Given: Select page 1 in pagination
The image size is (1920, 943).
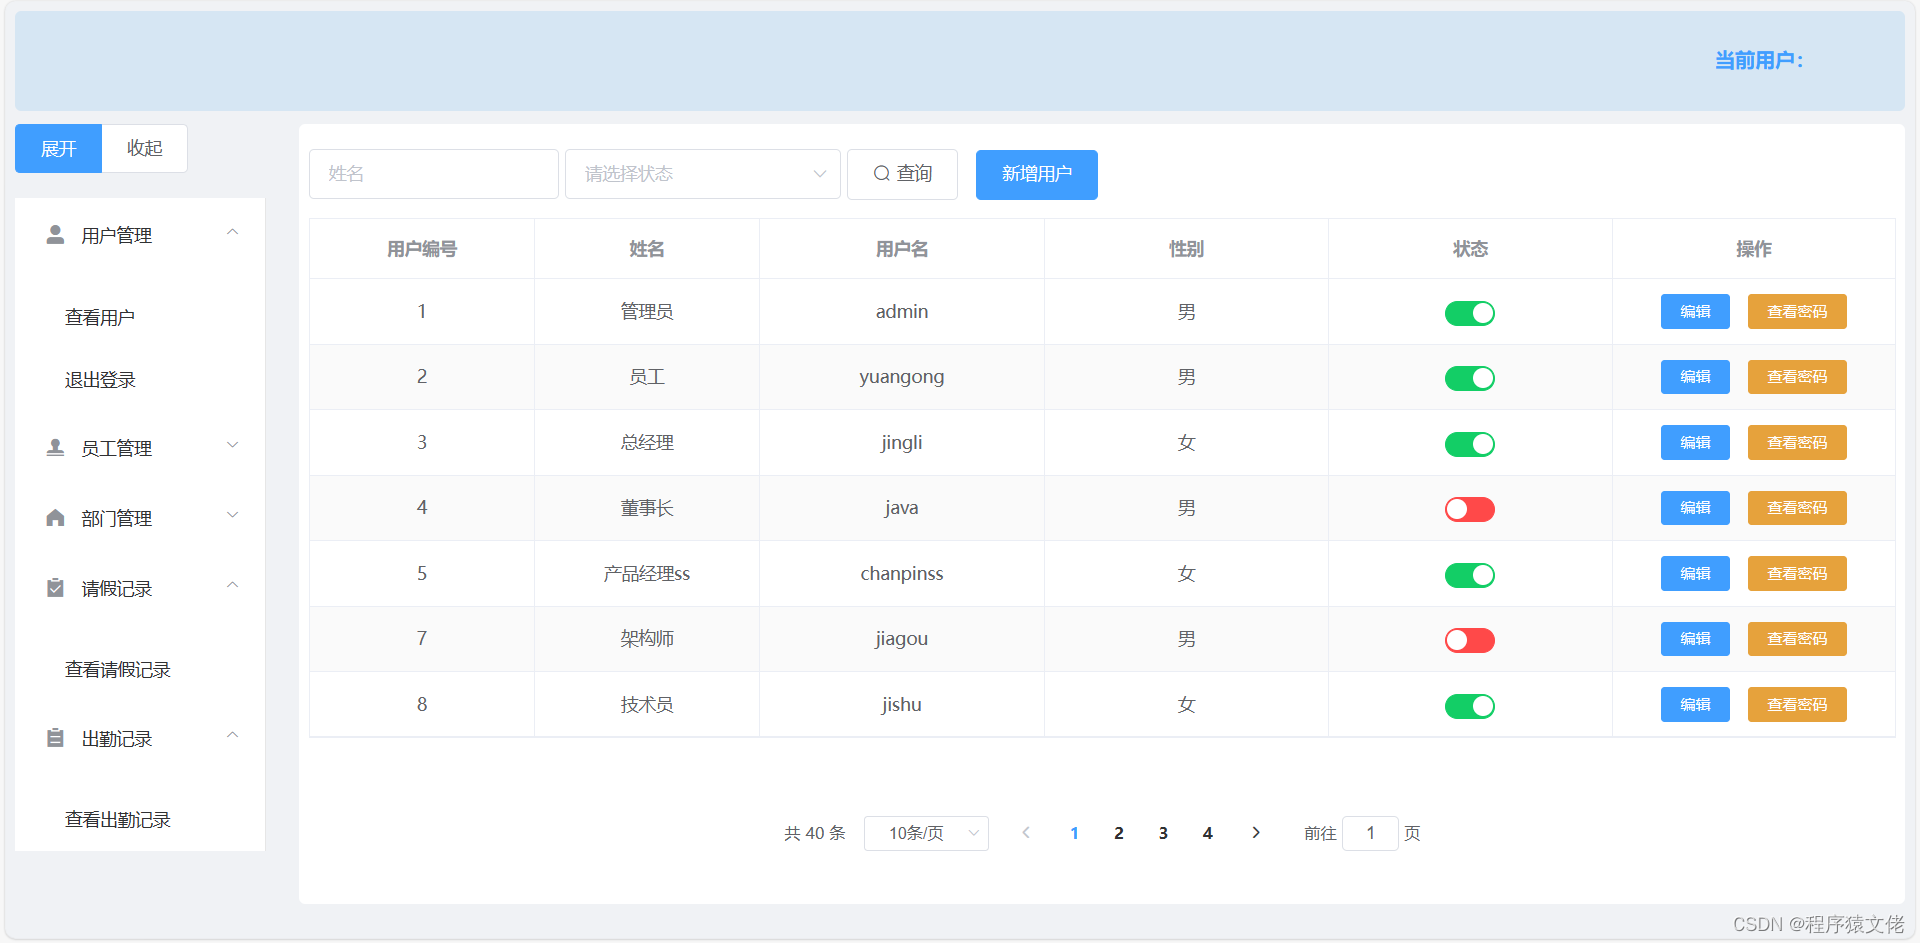Looking at the screenshot, I should coord(1074,833).
